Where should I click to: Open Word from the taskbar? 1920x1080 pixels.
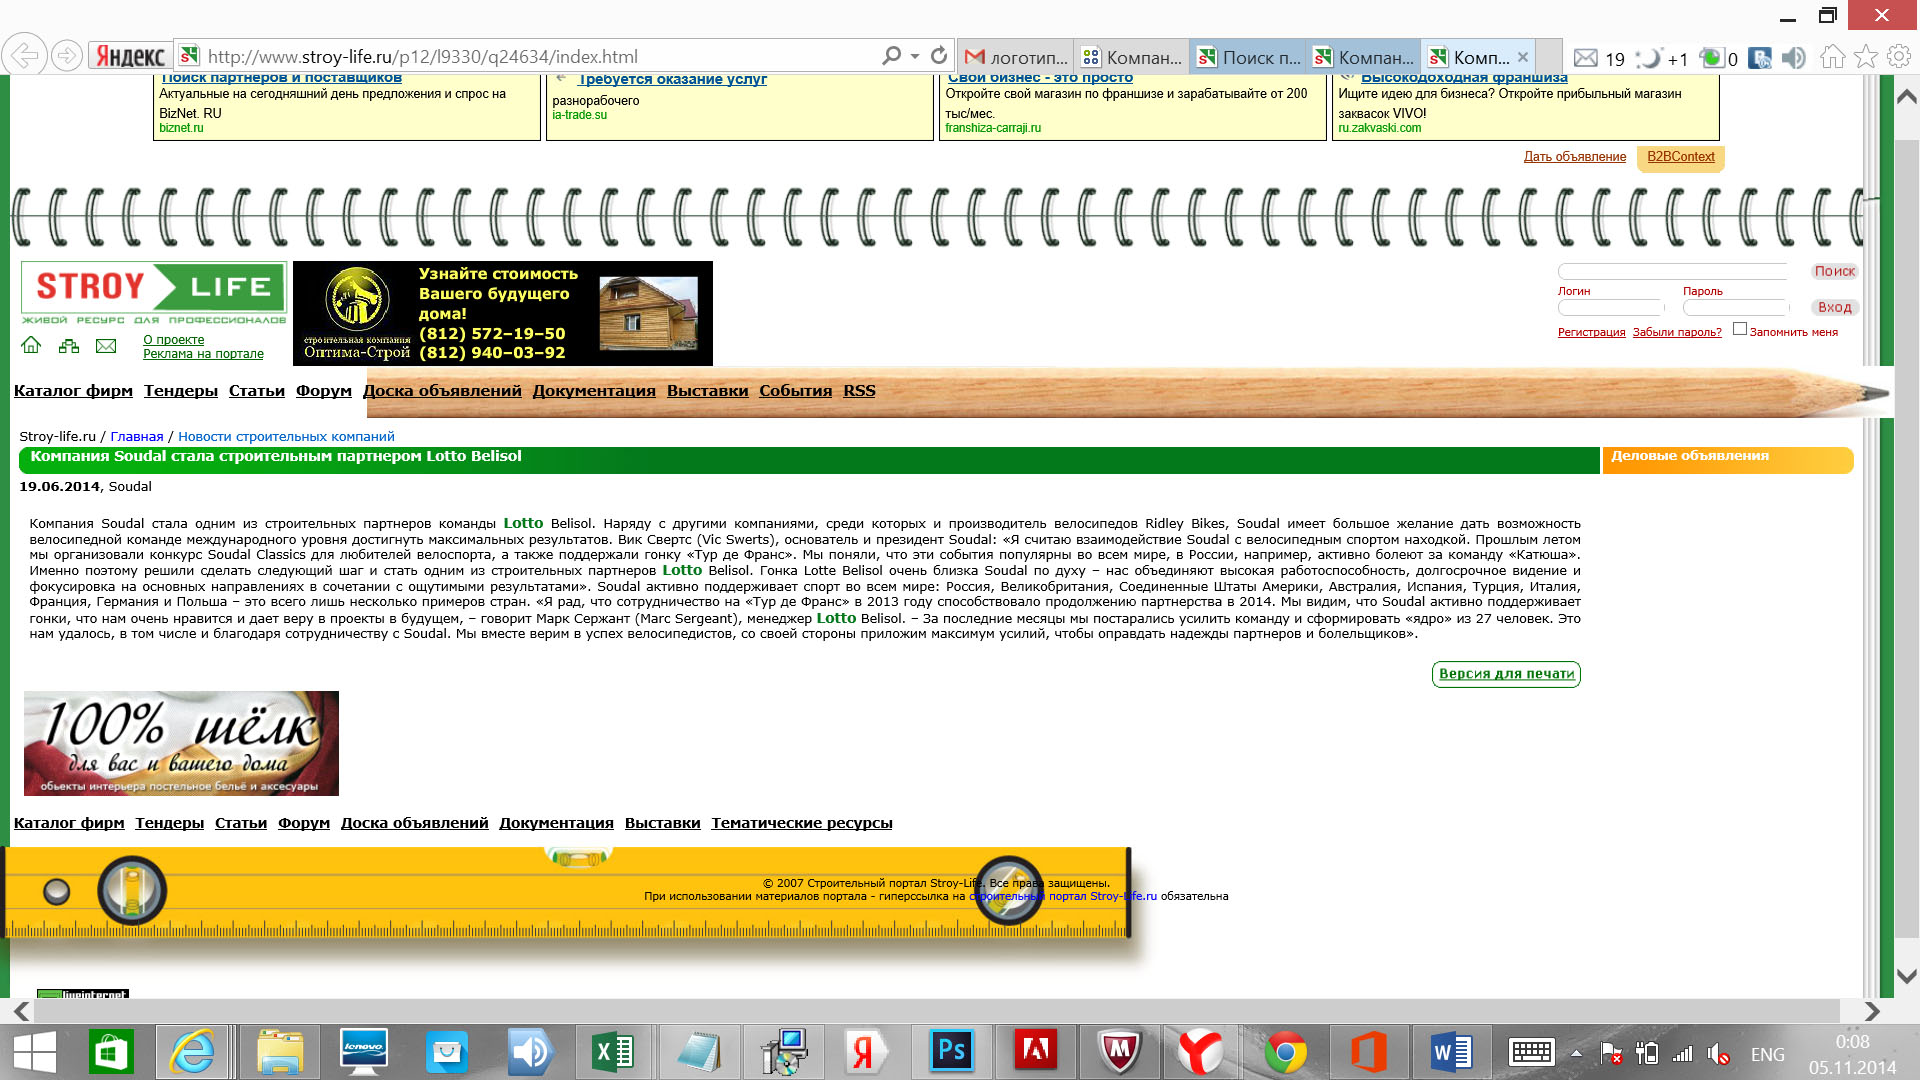pos(1451,1052)
